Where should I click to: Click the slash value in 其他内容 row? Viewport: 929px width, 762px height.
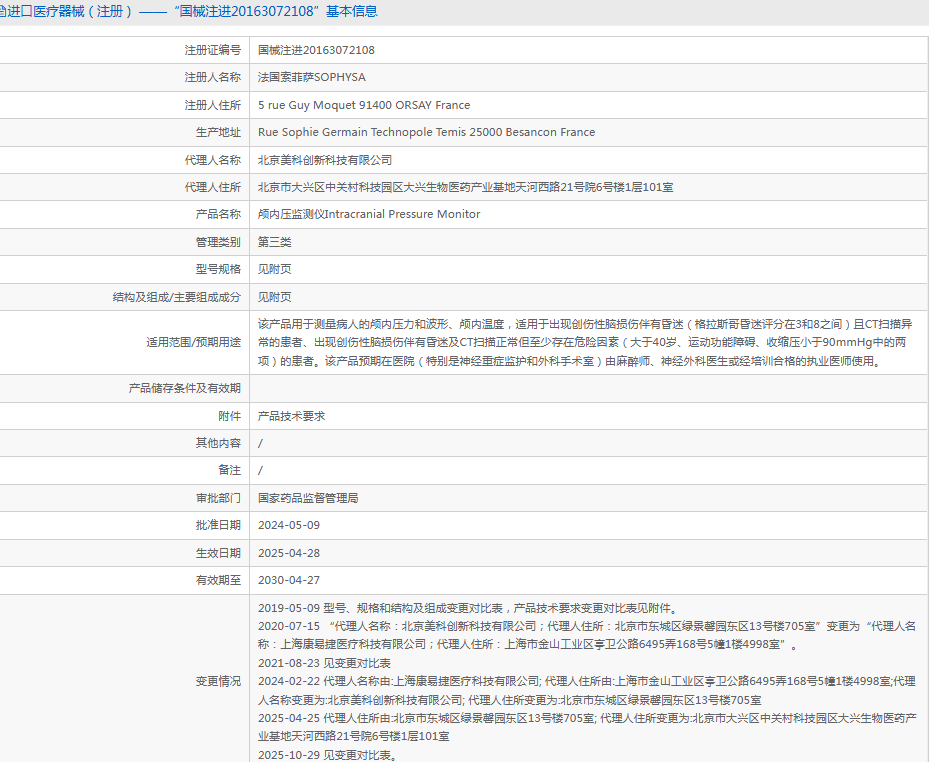point(260,443)
